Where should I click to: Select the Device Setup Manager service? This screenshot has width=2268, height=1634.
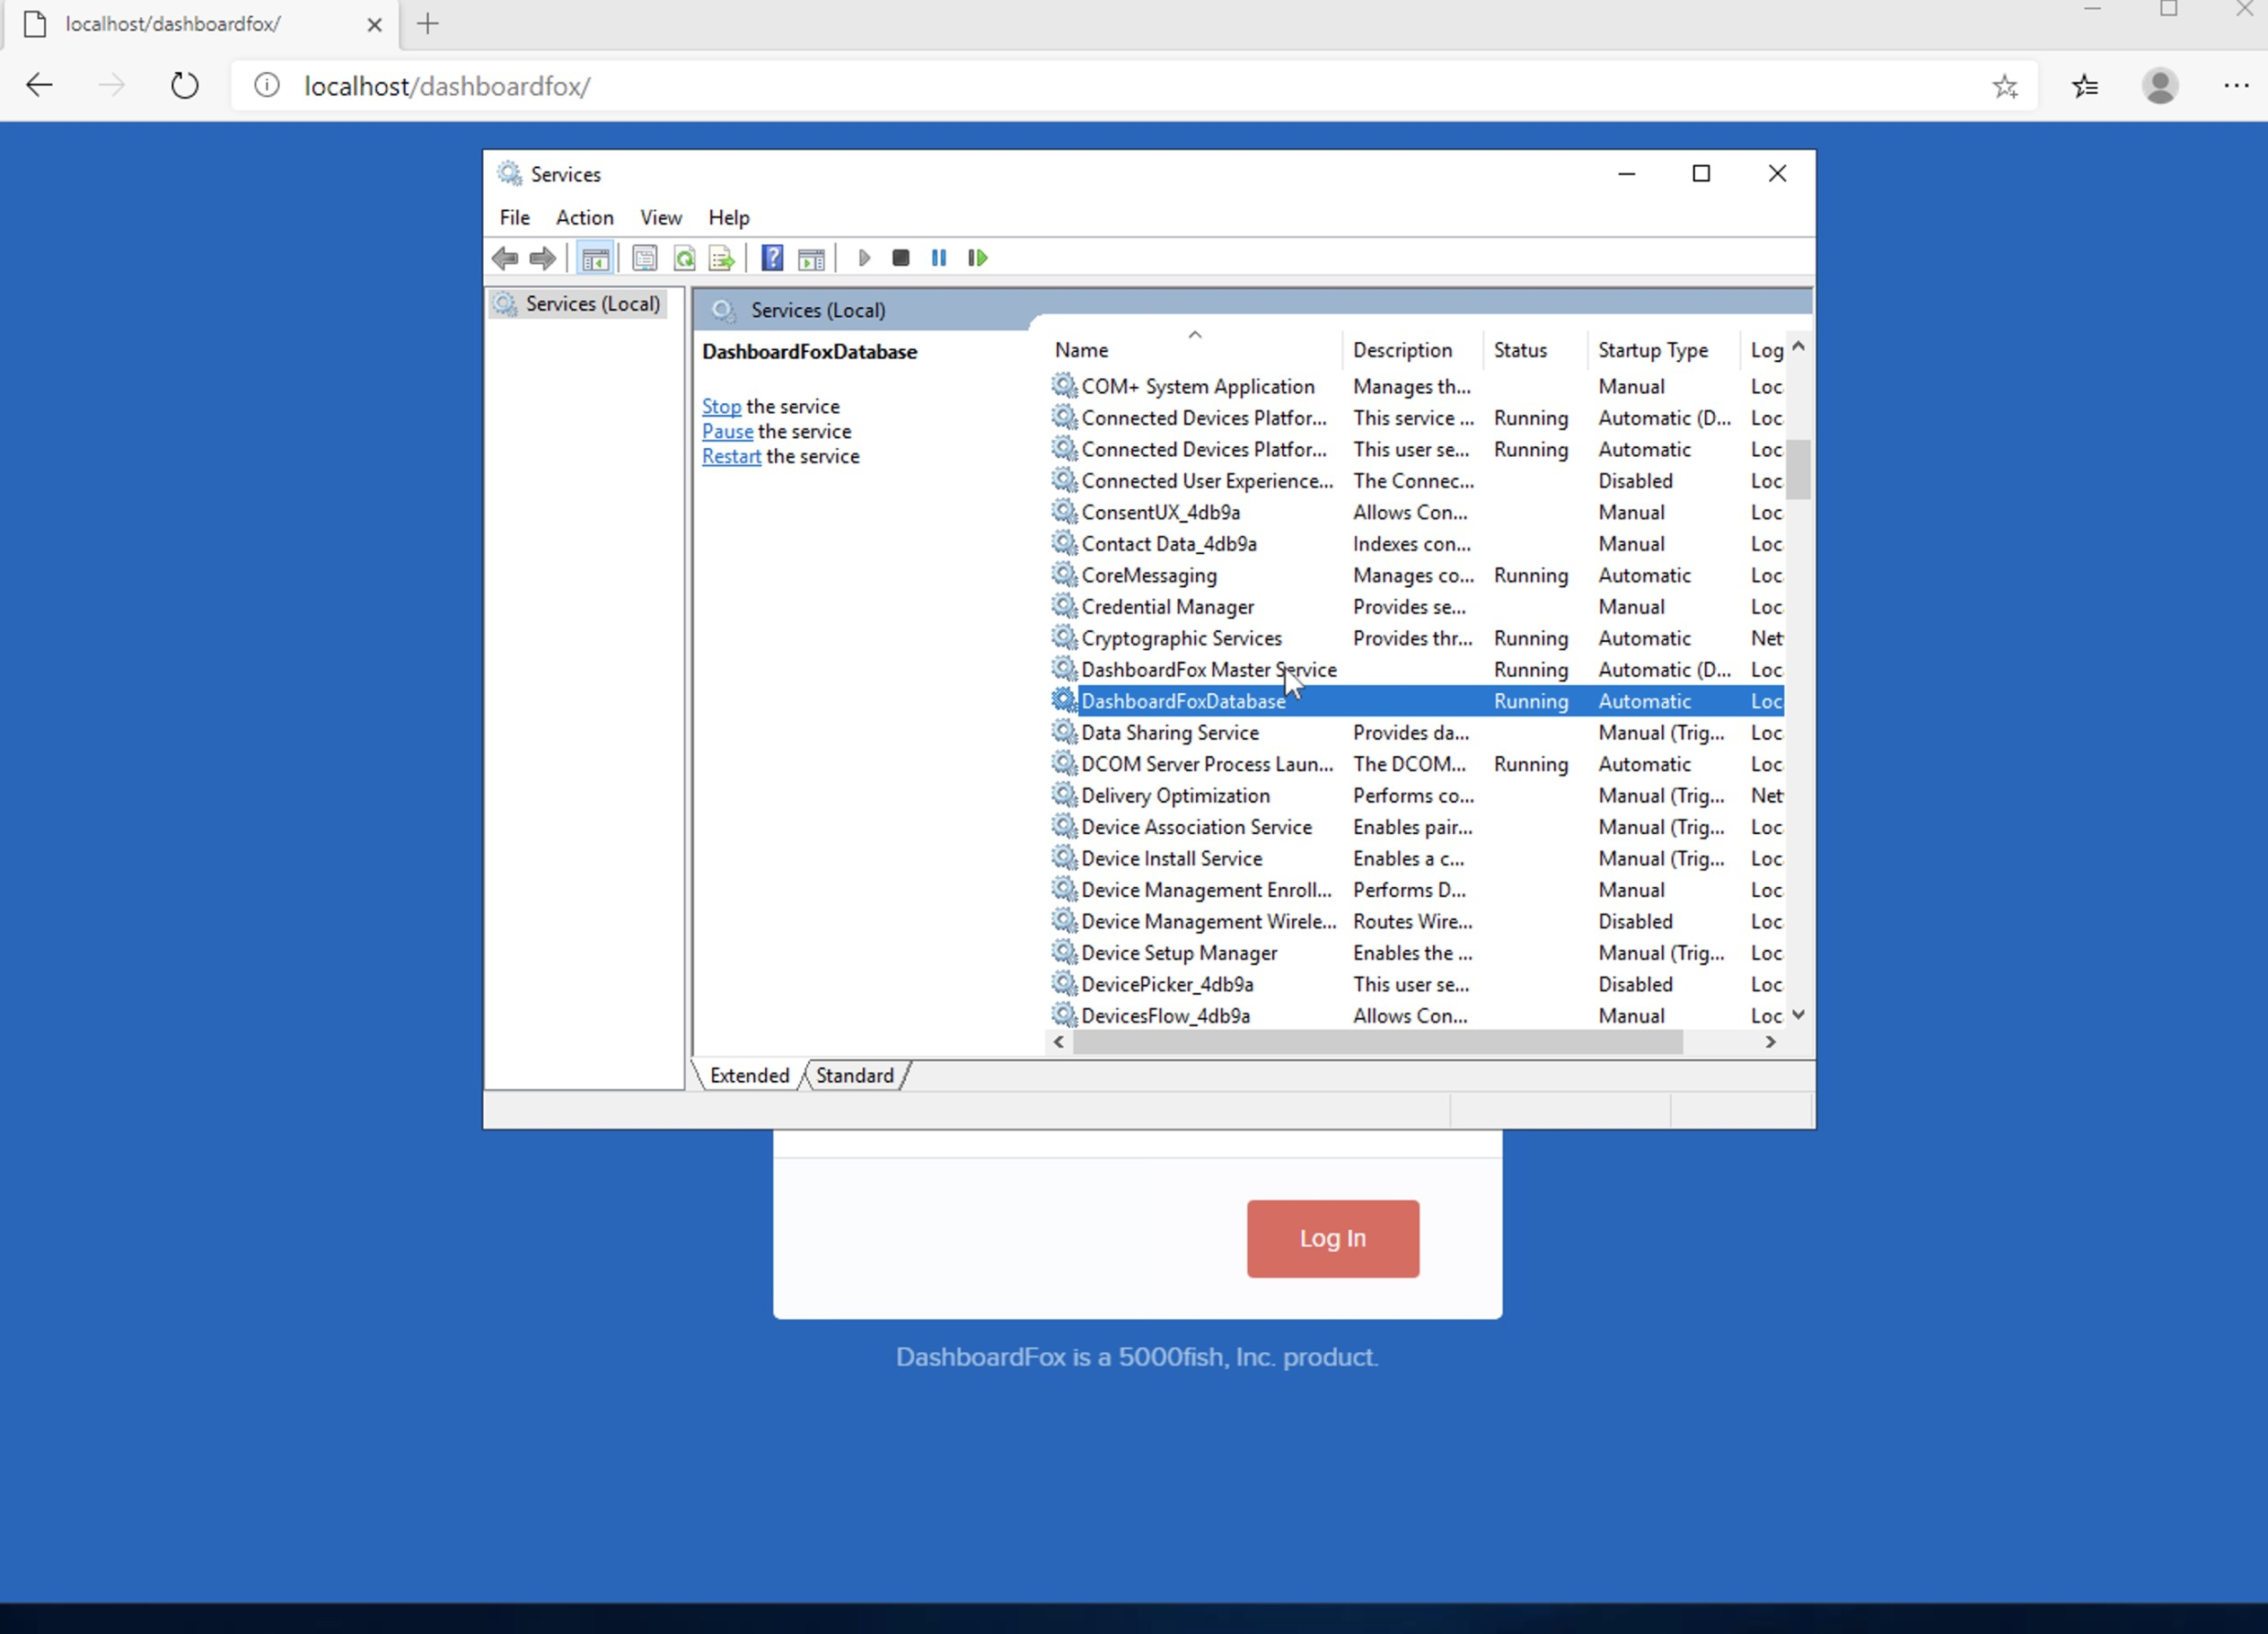pos(1416,953)
